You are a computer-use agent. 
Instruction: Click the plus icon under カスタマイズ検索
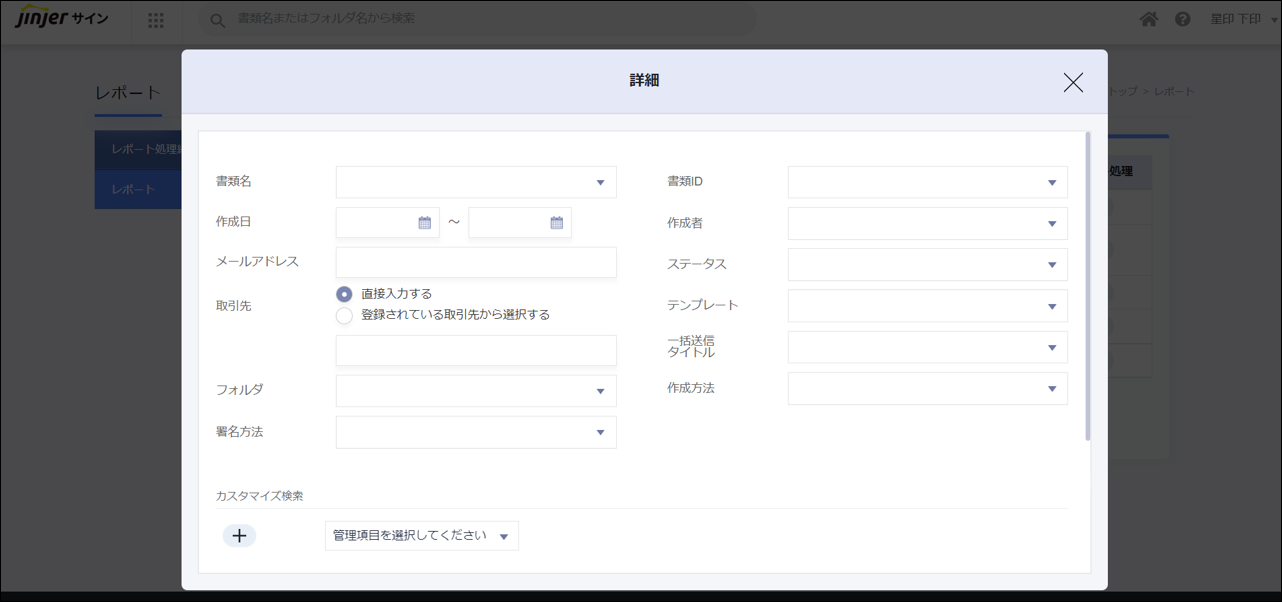(239, 536)
